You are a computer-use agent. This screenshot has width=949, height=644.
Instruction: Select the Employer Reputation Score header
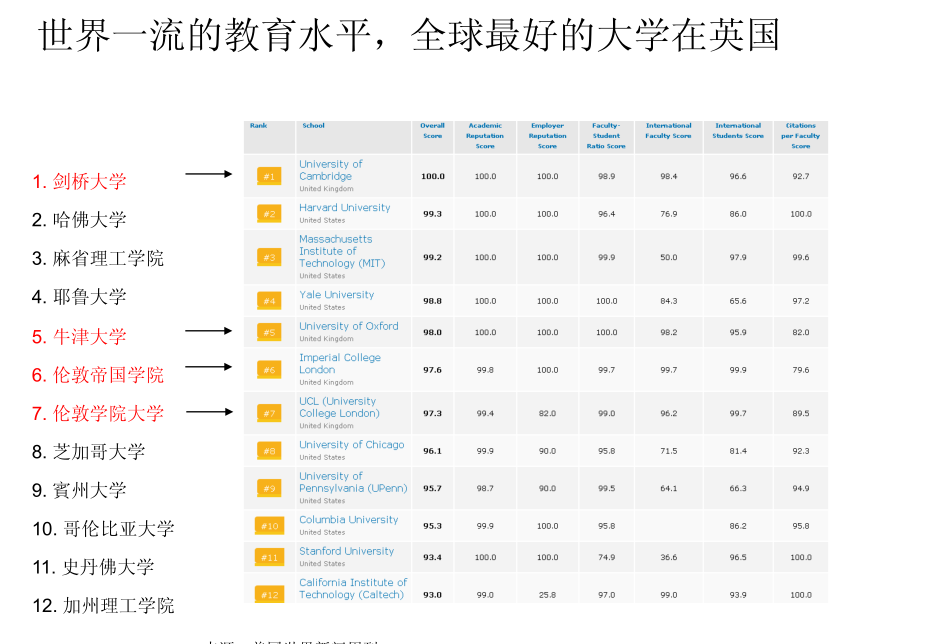(x=547, y=136)
